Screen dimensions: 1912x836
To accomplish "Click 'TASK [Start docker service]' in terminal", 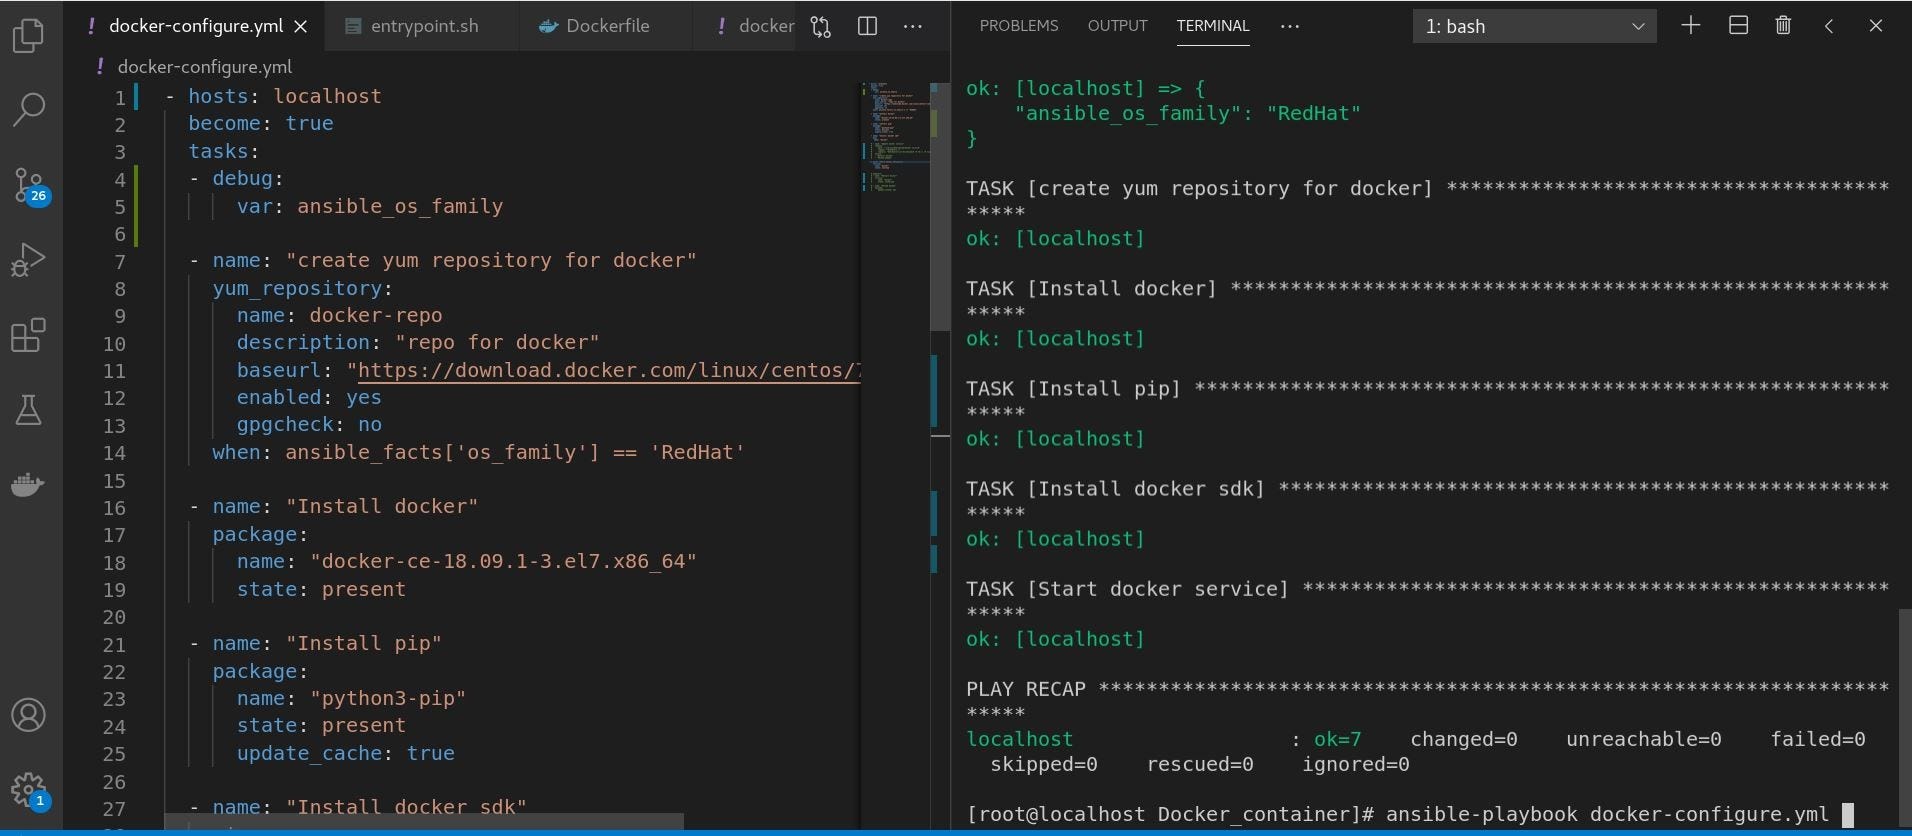I will [1127, 589].
